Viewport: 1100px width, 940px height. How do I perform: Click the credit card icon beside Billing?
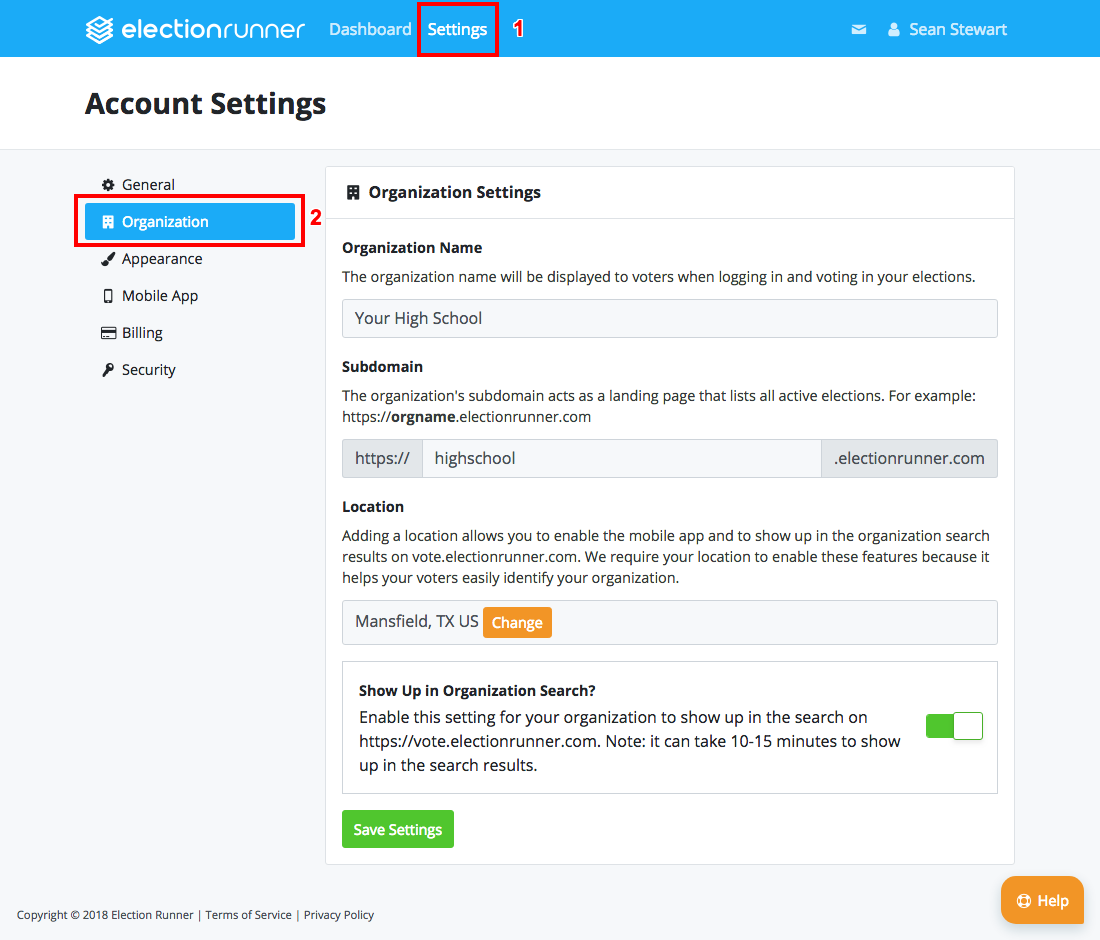tap(109, 333)
